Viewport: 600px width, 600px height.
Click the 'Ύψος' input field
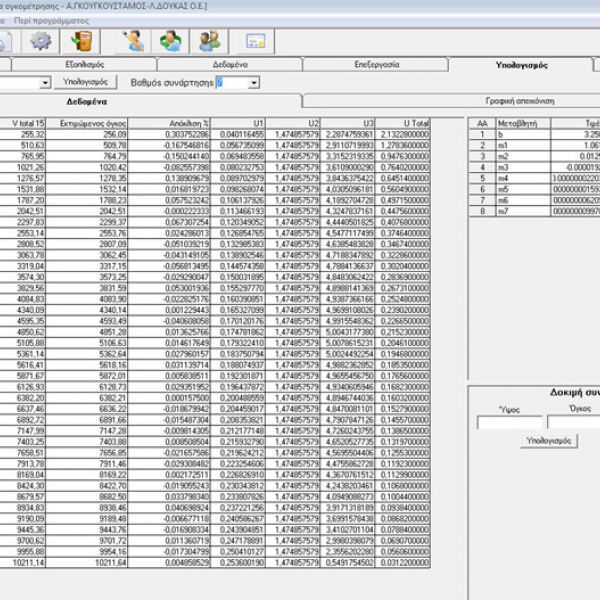coord(508,423)
